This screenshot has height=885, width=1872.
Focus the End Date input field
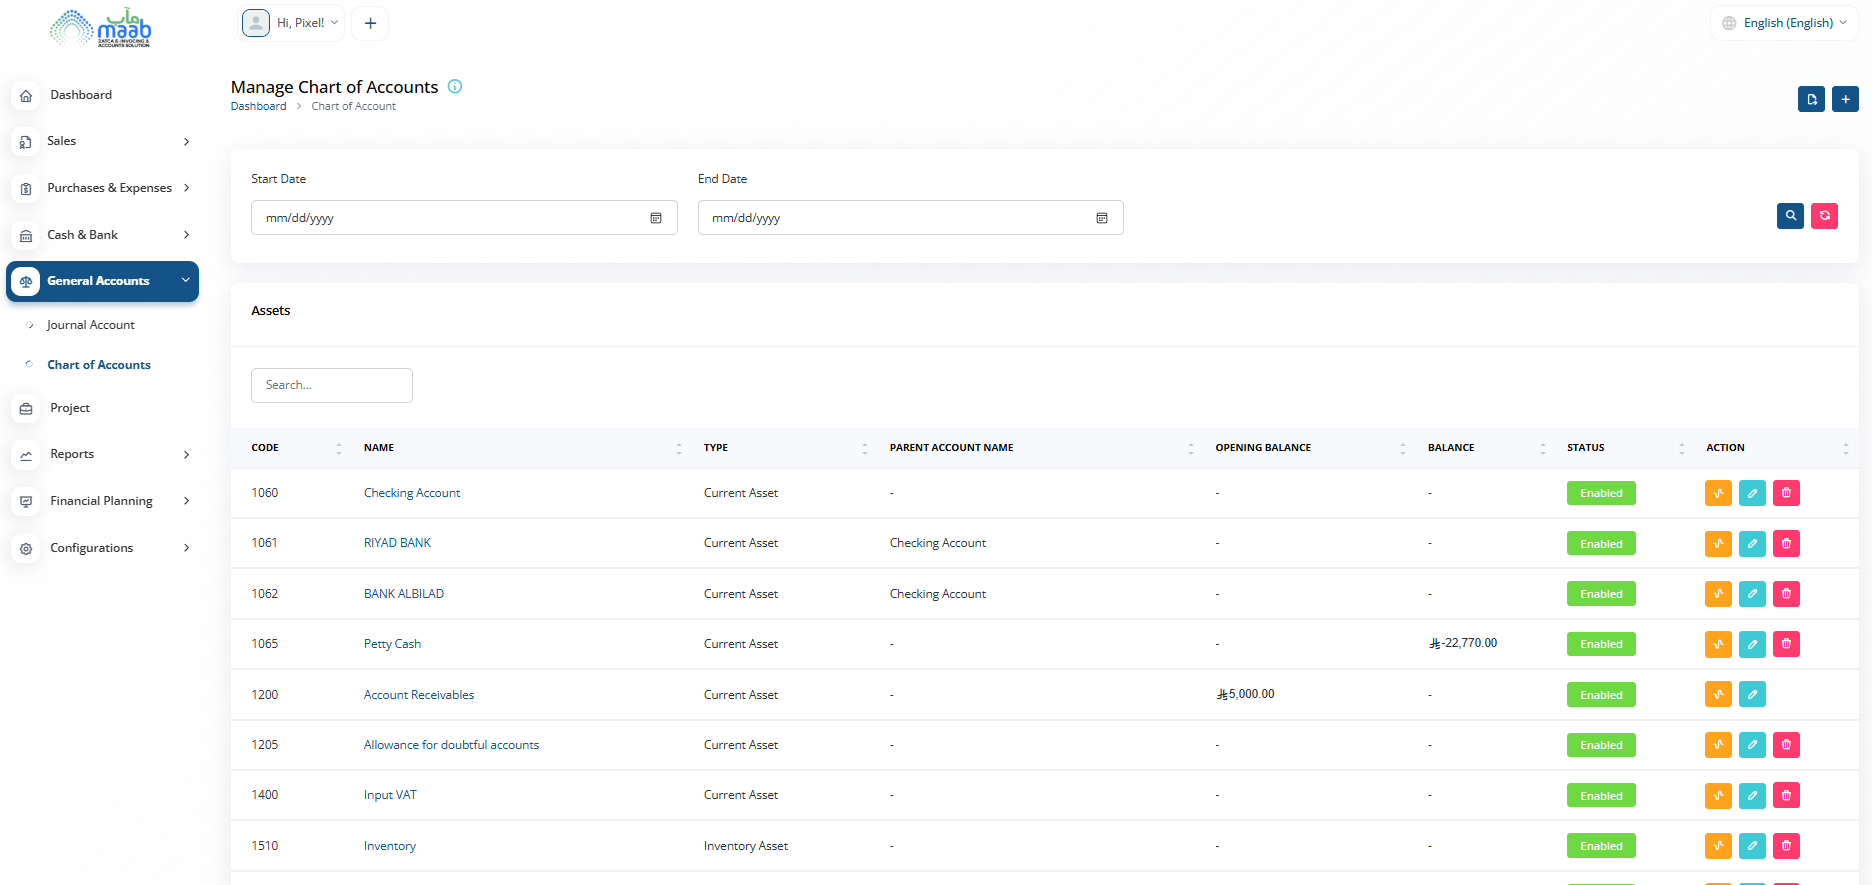click(x=910, y=218)
